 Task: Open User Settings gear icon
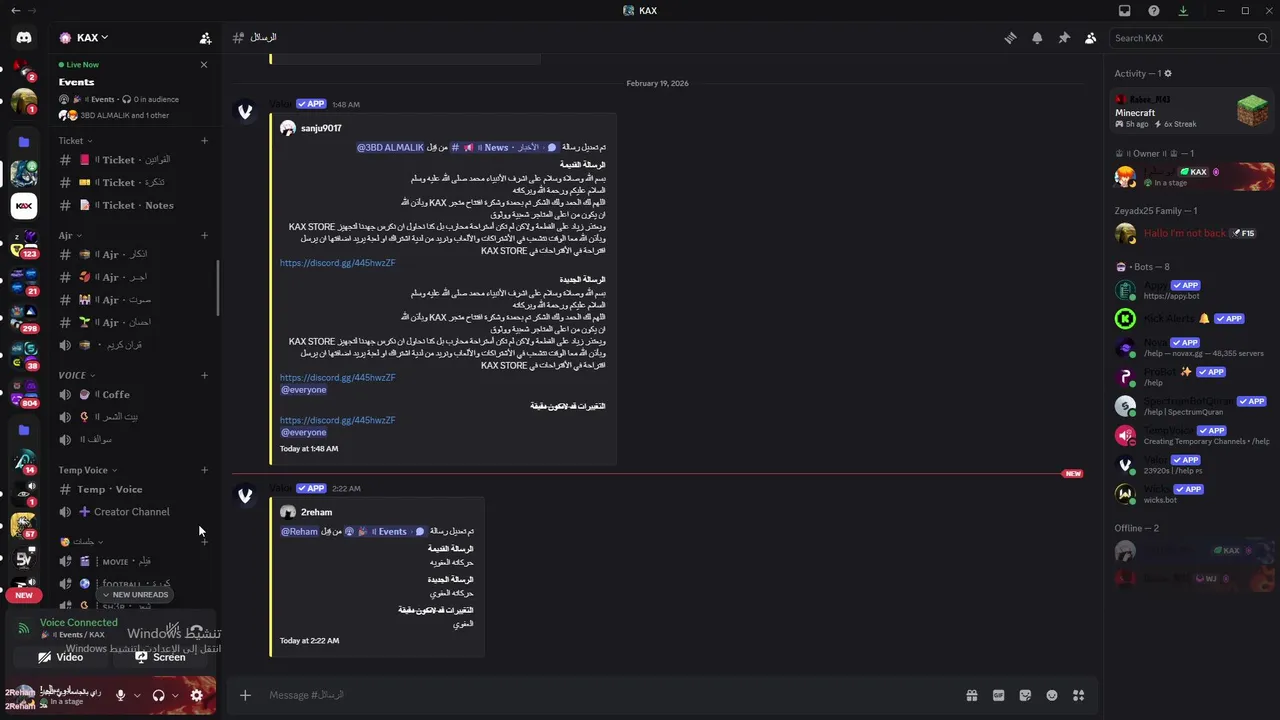(196, 695)
